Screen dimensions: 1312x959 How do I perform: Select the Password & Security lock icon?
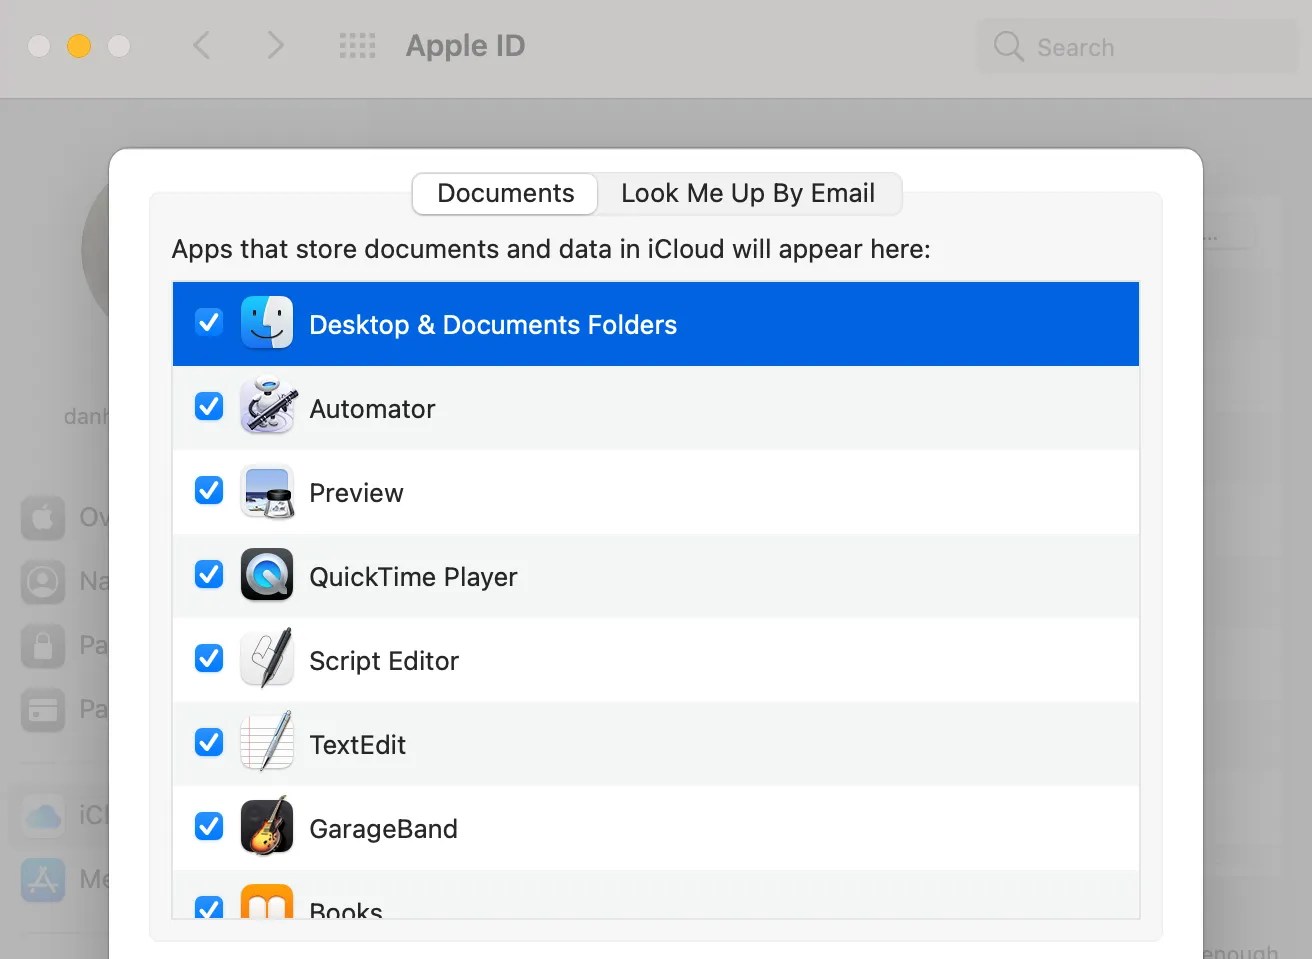click(42, 645)
